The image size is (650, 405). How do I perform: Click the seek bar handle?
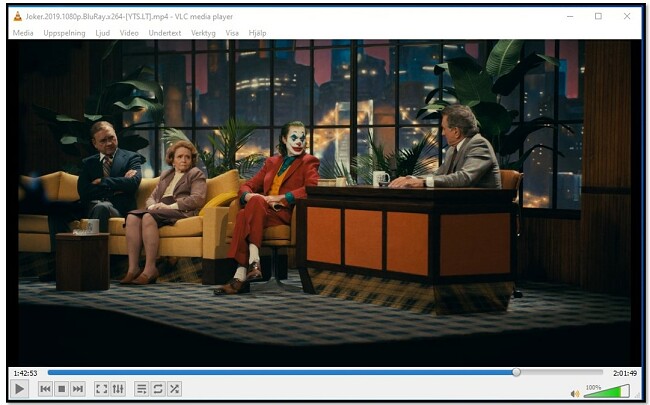tap(516, 372)
